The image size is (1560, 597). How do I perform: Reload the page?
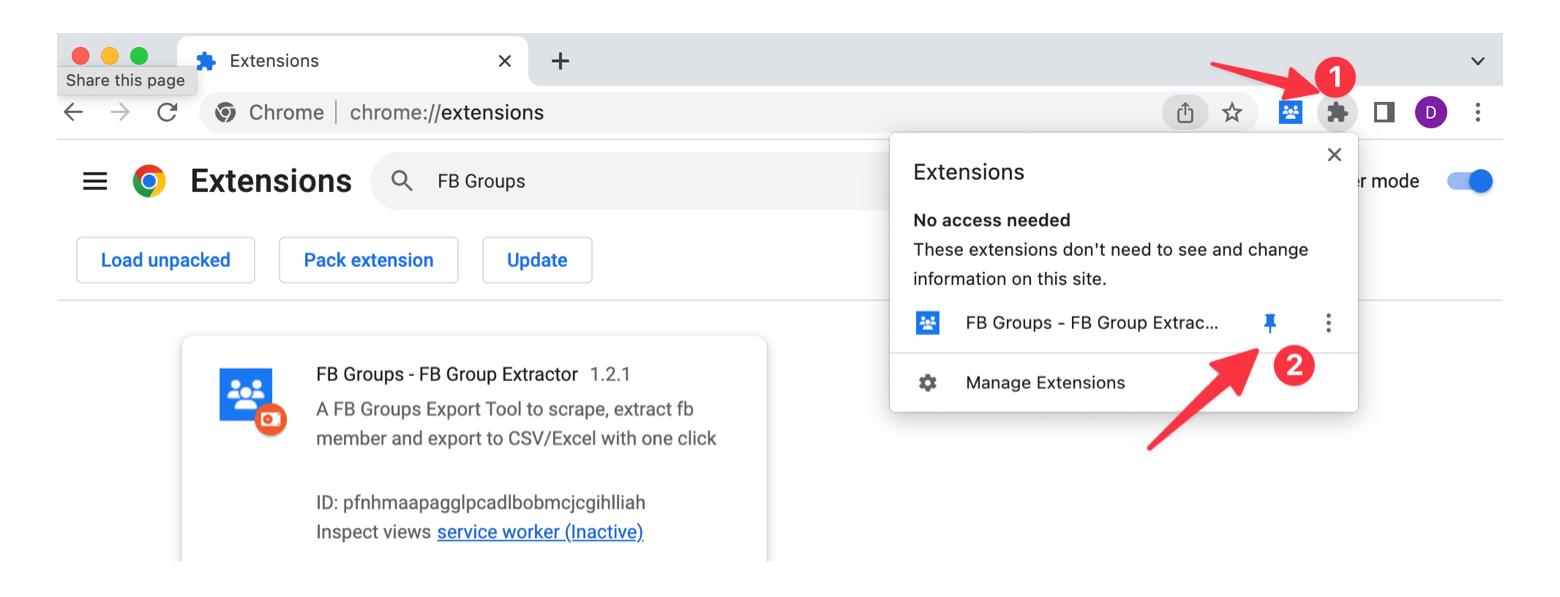tap(167, 112)
